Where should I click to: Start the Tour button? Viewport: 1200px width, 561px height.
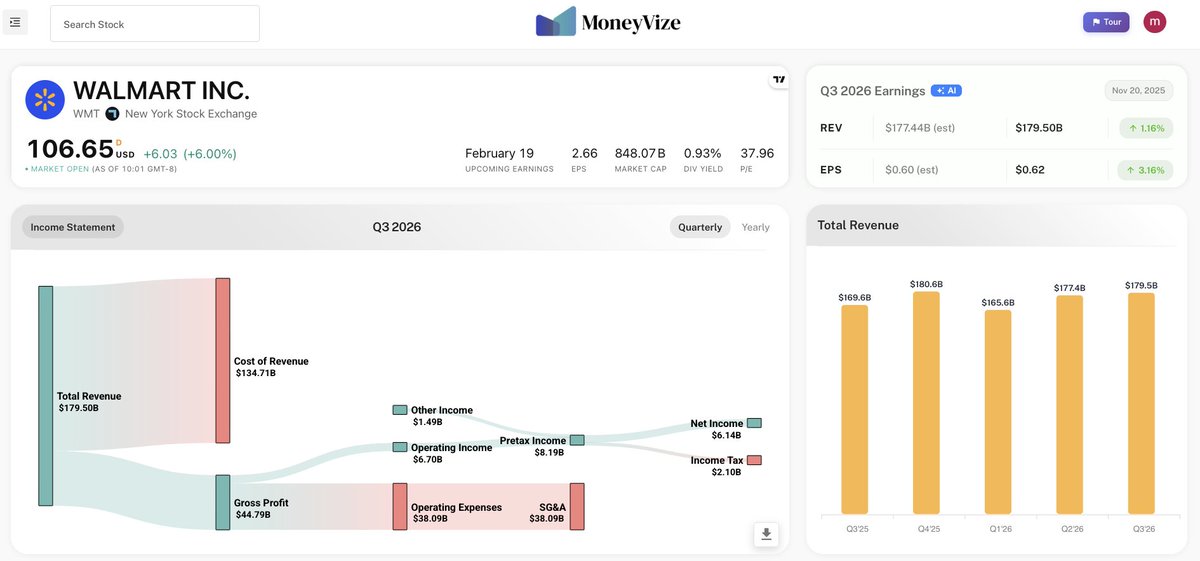point(1106,22)
